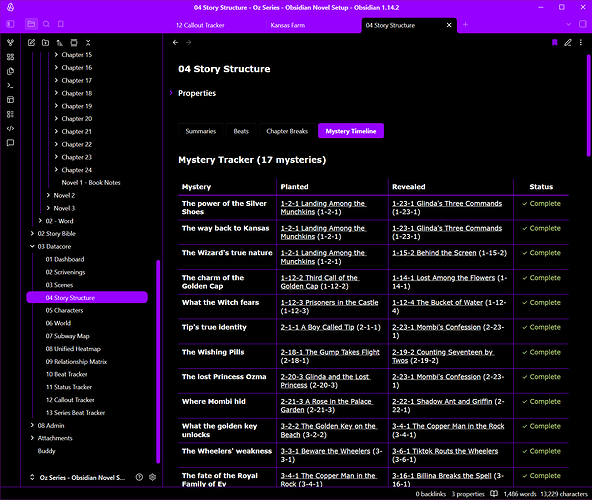592x500 pixels.
Task: Click the Obsidian logo in the title bar
Action: click(x=11, y=7)
